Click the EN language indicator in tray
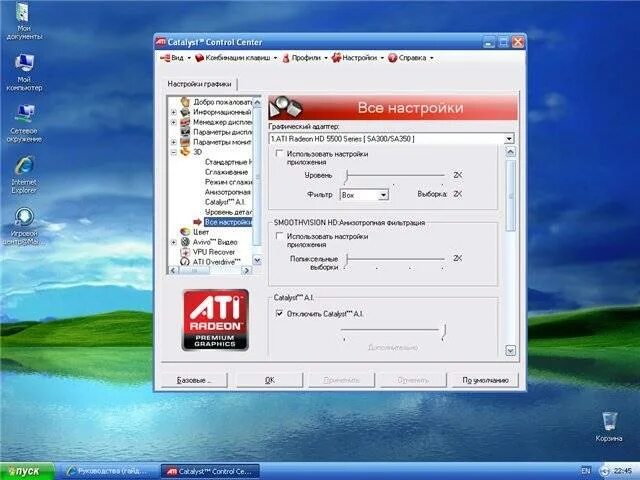 point(586,471)
